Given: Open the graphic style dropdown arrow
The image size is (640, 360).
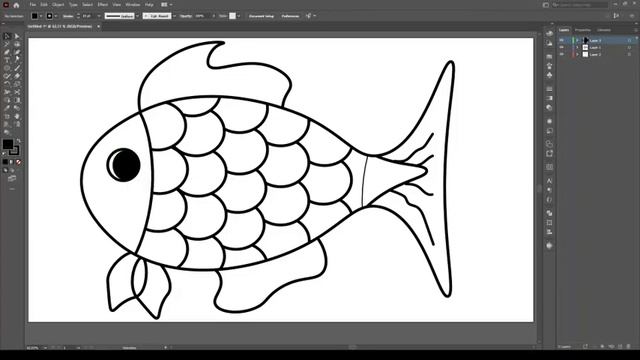Looking at the screenshot, I should [238, 16].
